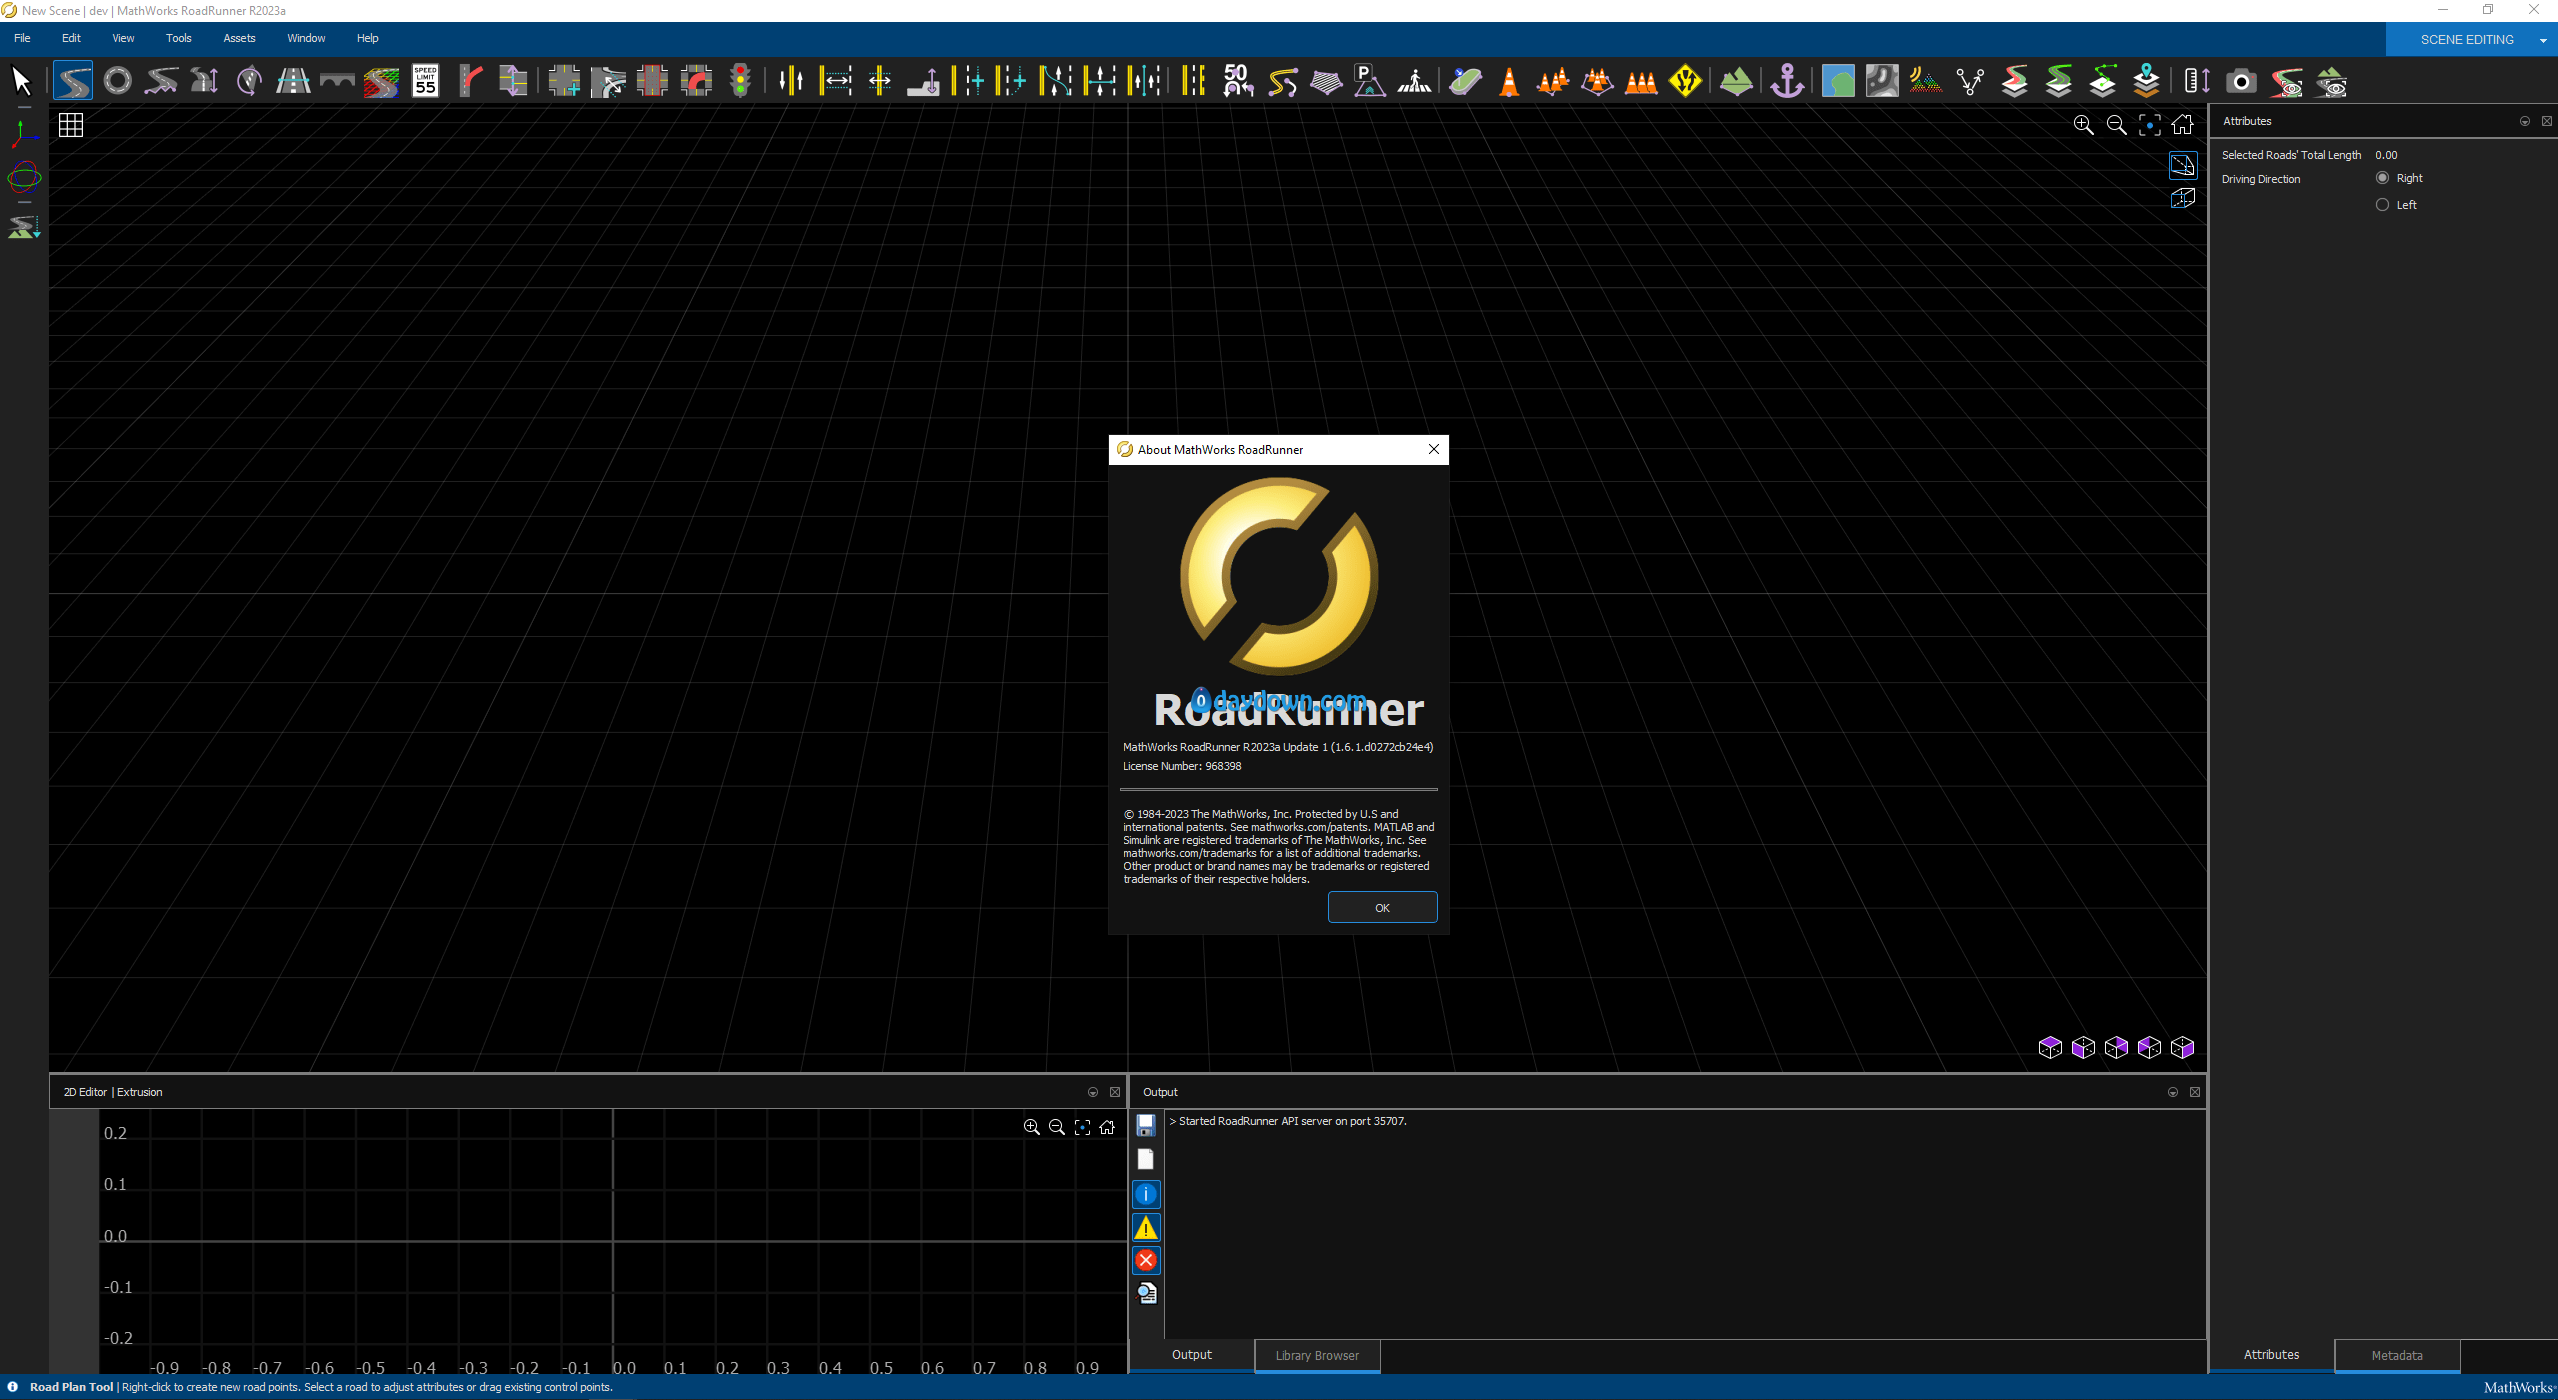Screen dimensions: 2558x1400
Task: Open the View menu
Action: coord(123,38)
